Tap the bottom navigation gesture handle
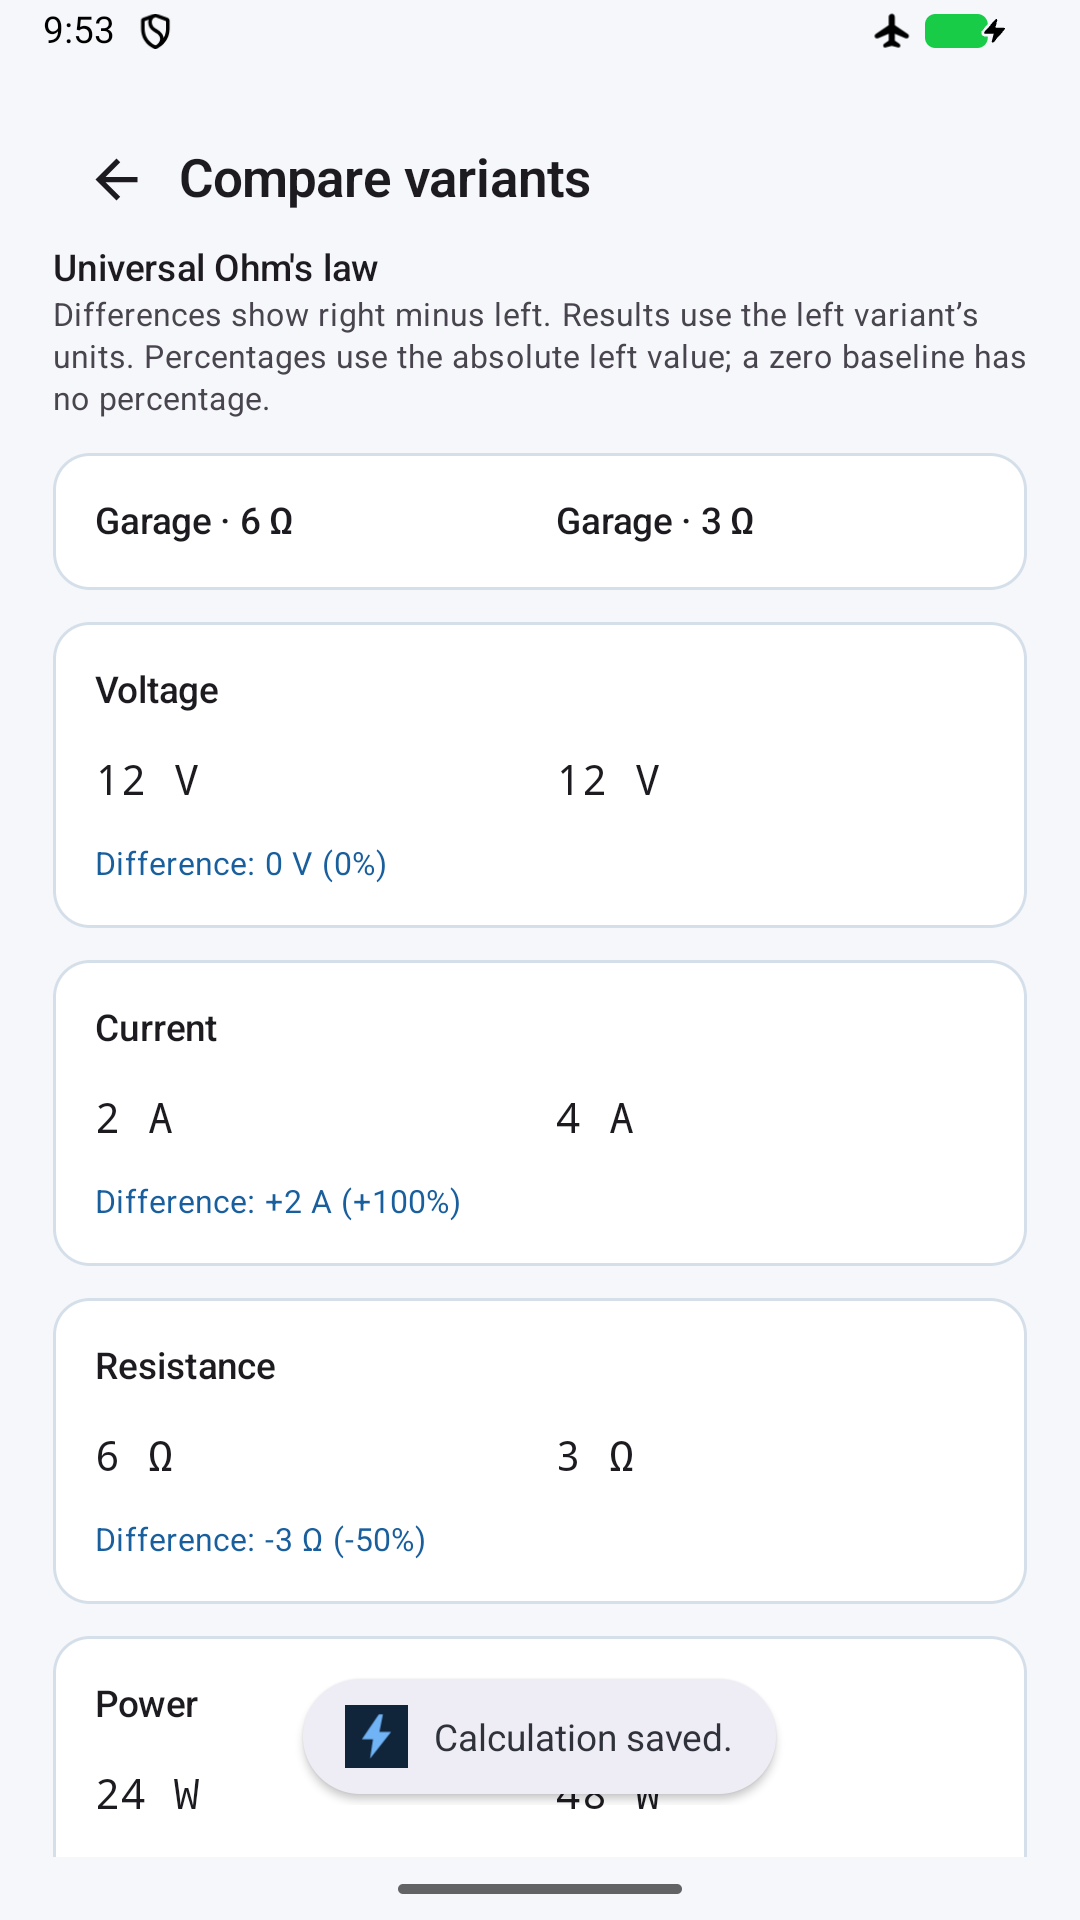This screenshot has width=1080, height=1920. (x=540, y=1889)
